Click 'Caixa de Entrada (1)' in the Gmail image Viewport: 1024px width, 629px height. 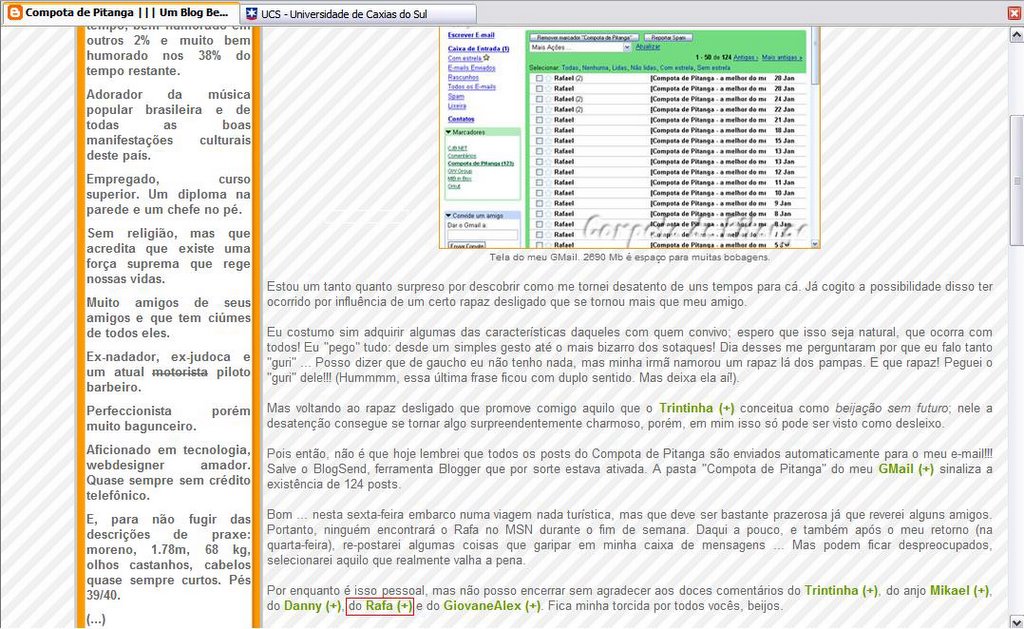tap(479, 49)
